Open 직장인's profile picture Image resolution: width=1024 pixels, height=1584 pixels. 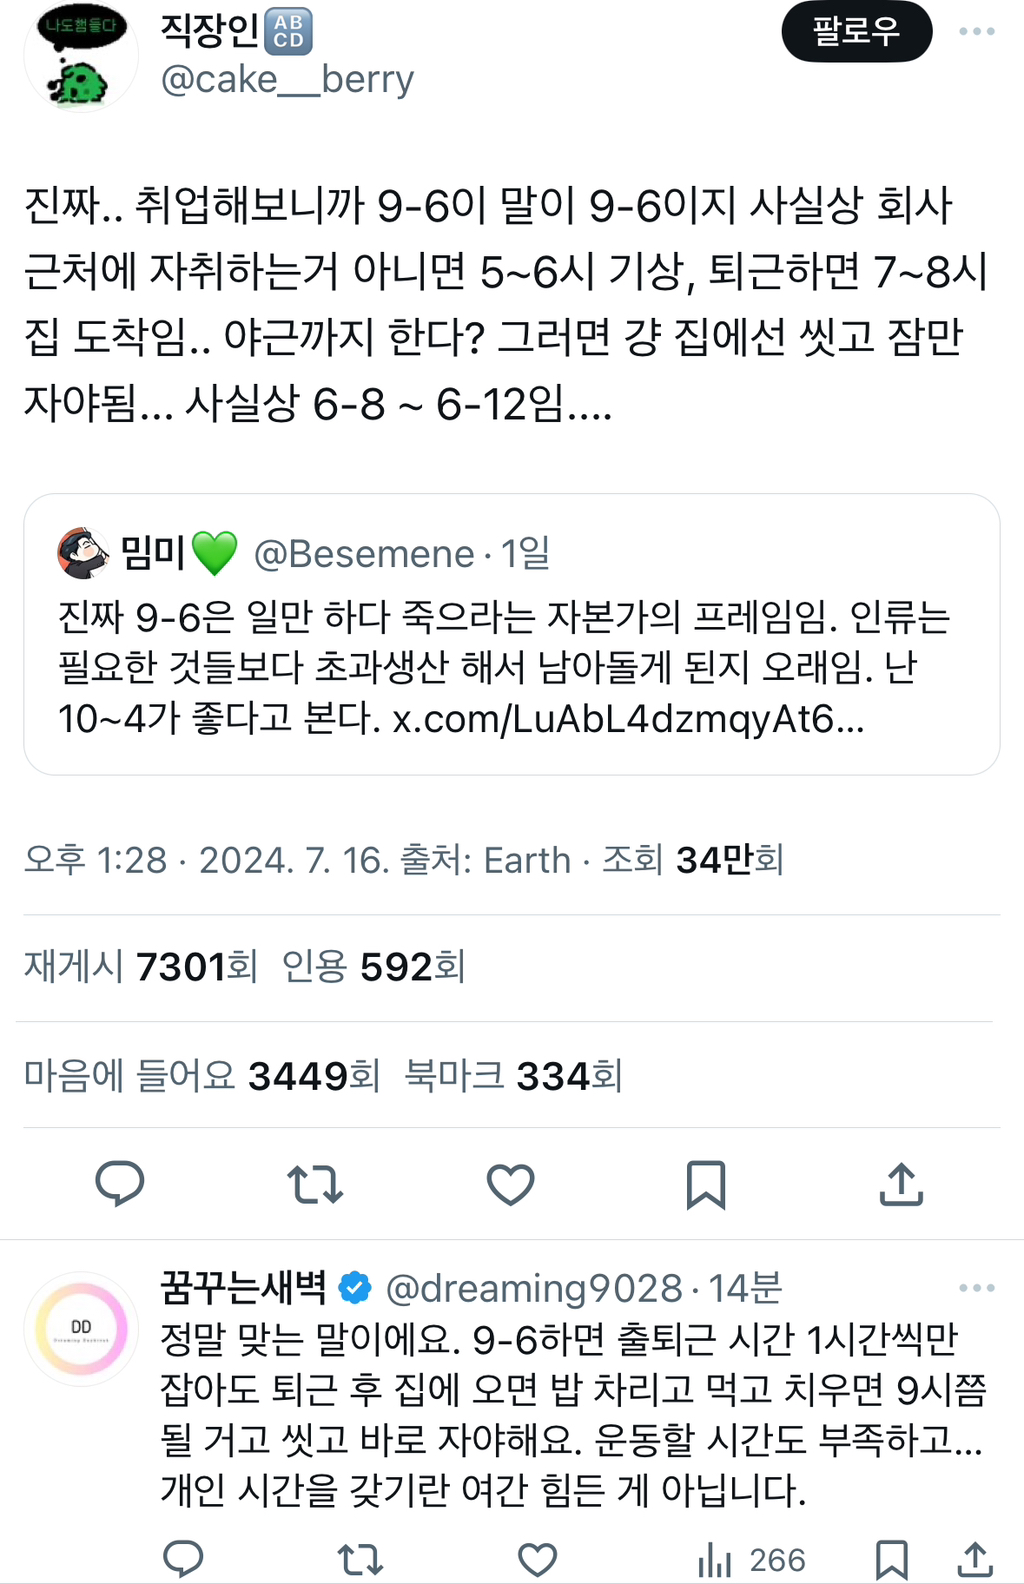pyautogui.click(x=81, y=58)
